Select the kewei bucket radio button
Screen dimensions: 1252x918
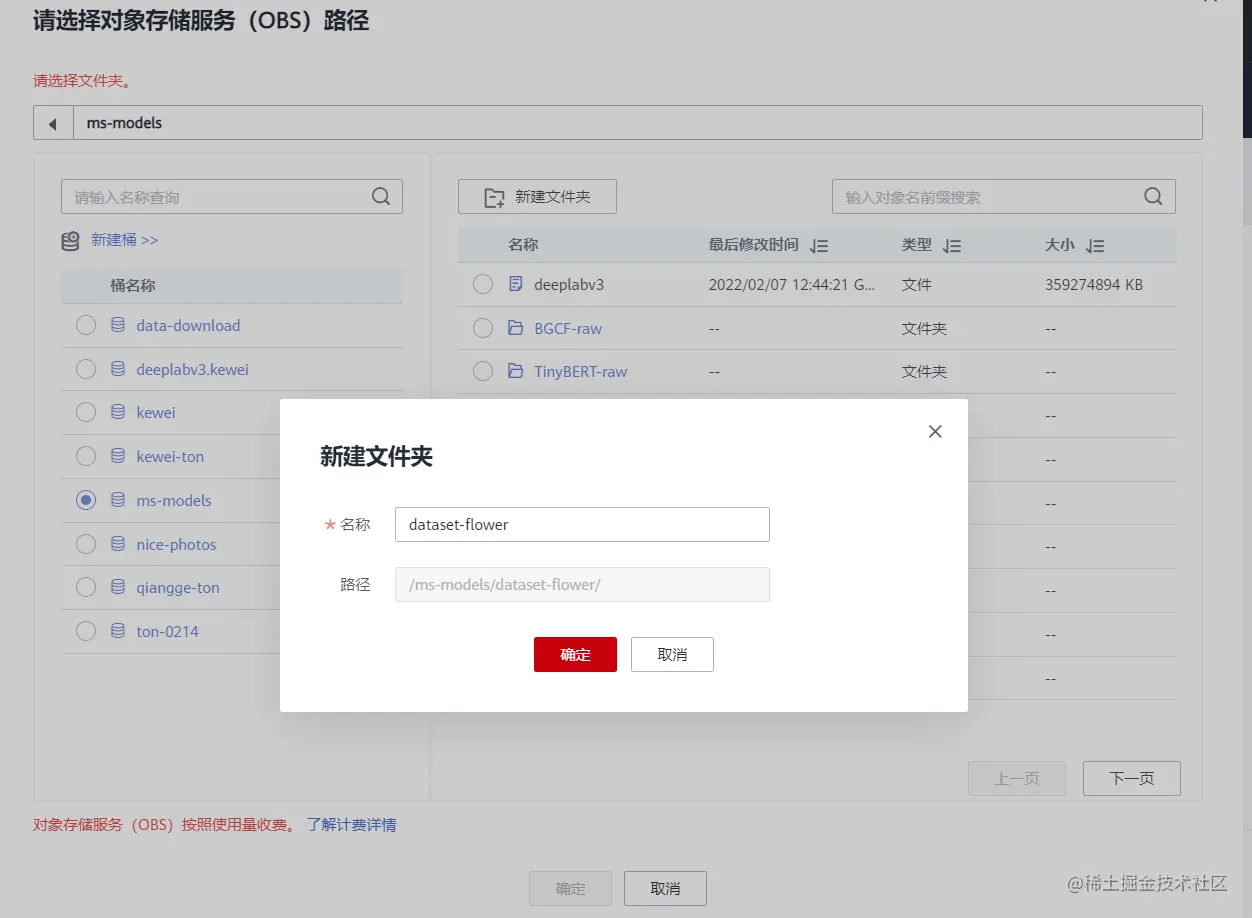point(86,412)
